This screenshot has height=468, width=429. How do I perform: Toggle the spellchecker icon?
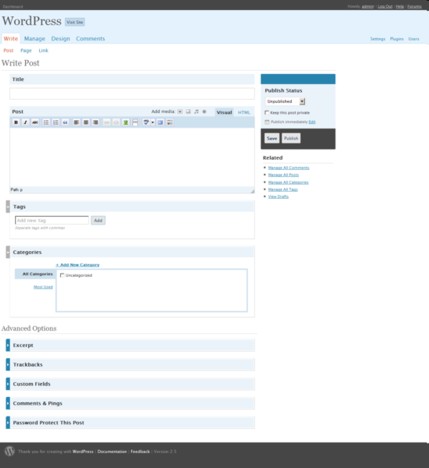coord(146,123)
